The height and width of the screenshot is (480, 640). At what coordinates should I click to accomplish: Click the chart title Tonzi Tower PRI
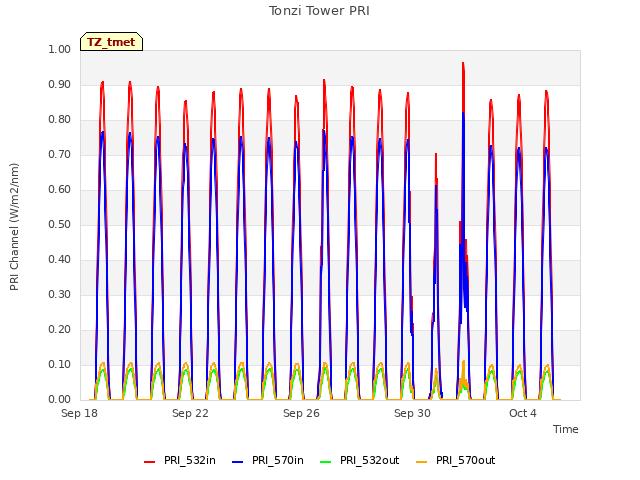click(319, 11)
